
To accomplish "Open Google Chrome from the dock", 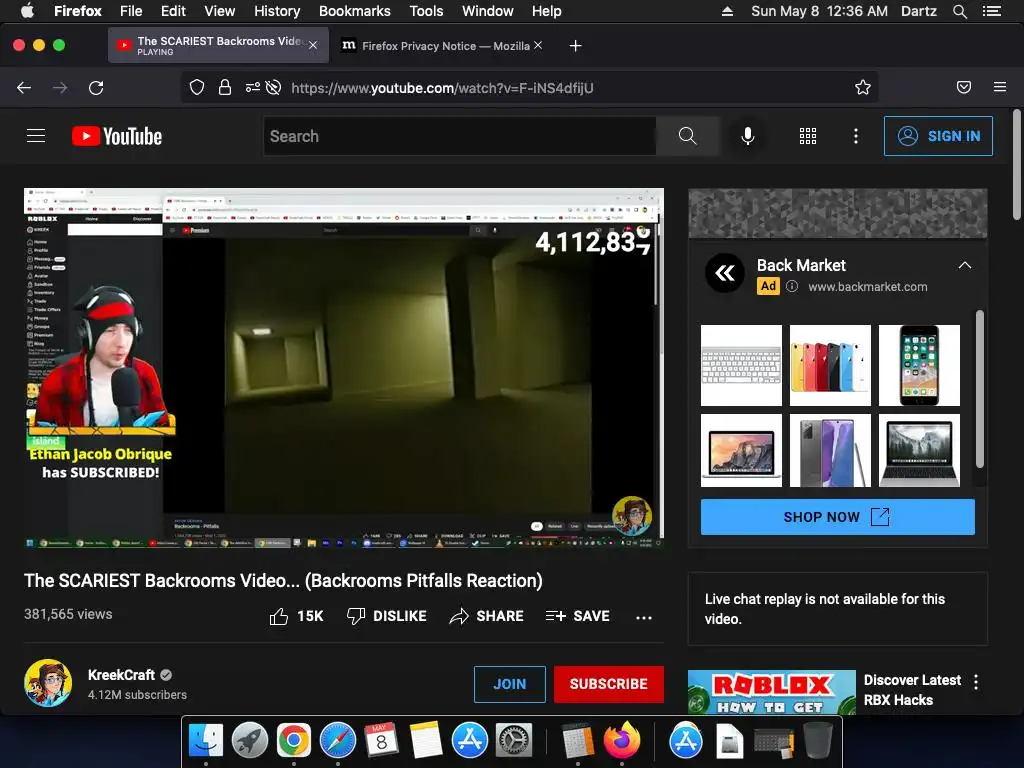I will coord(293,741).
